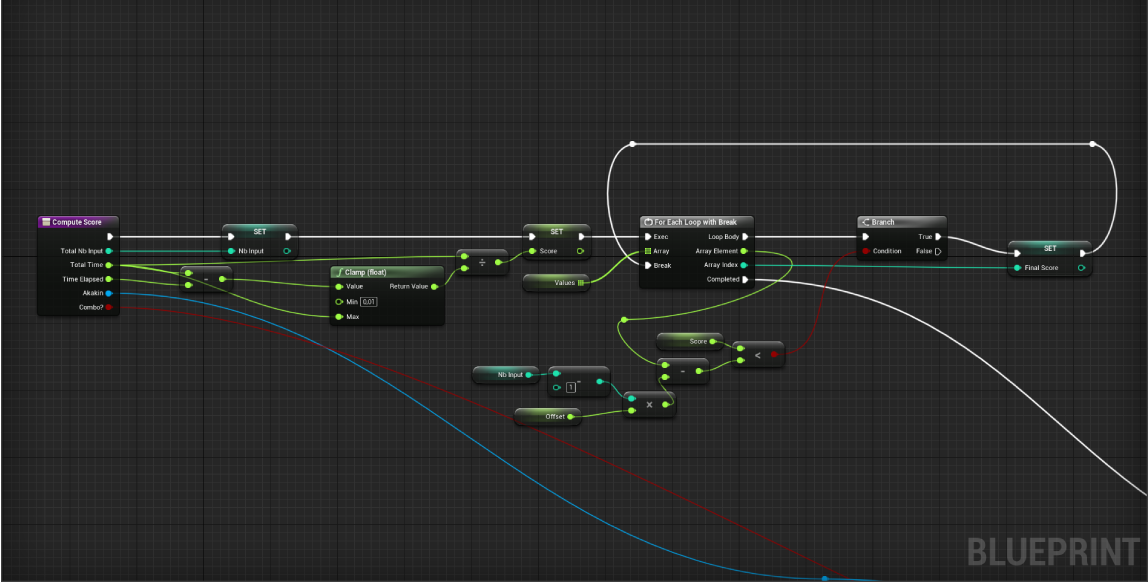Click the Combo? boolean output pin
1148x582 pixels.
(108, 307)
